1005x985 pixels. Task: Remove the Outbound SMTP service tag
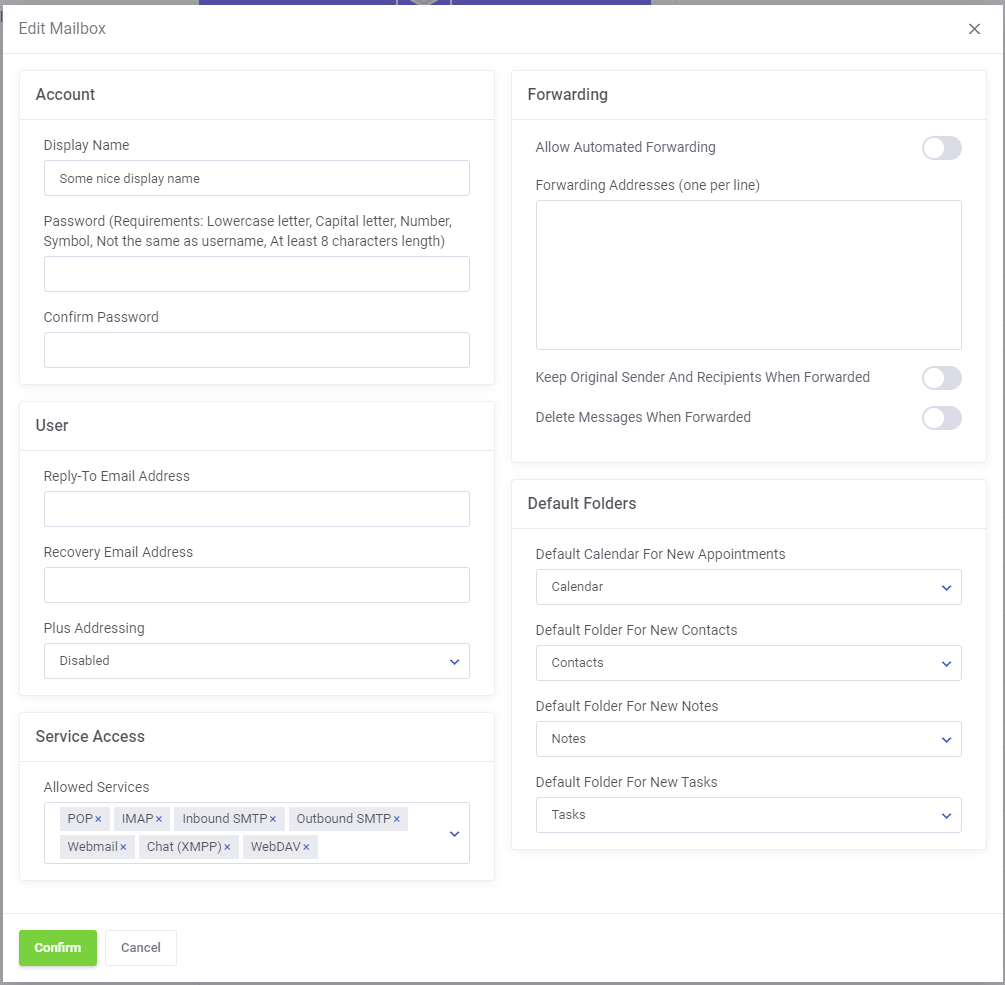click(396, 819)
